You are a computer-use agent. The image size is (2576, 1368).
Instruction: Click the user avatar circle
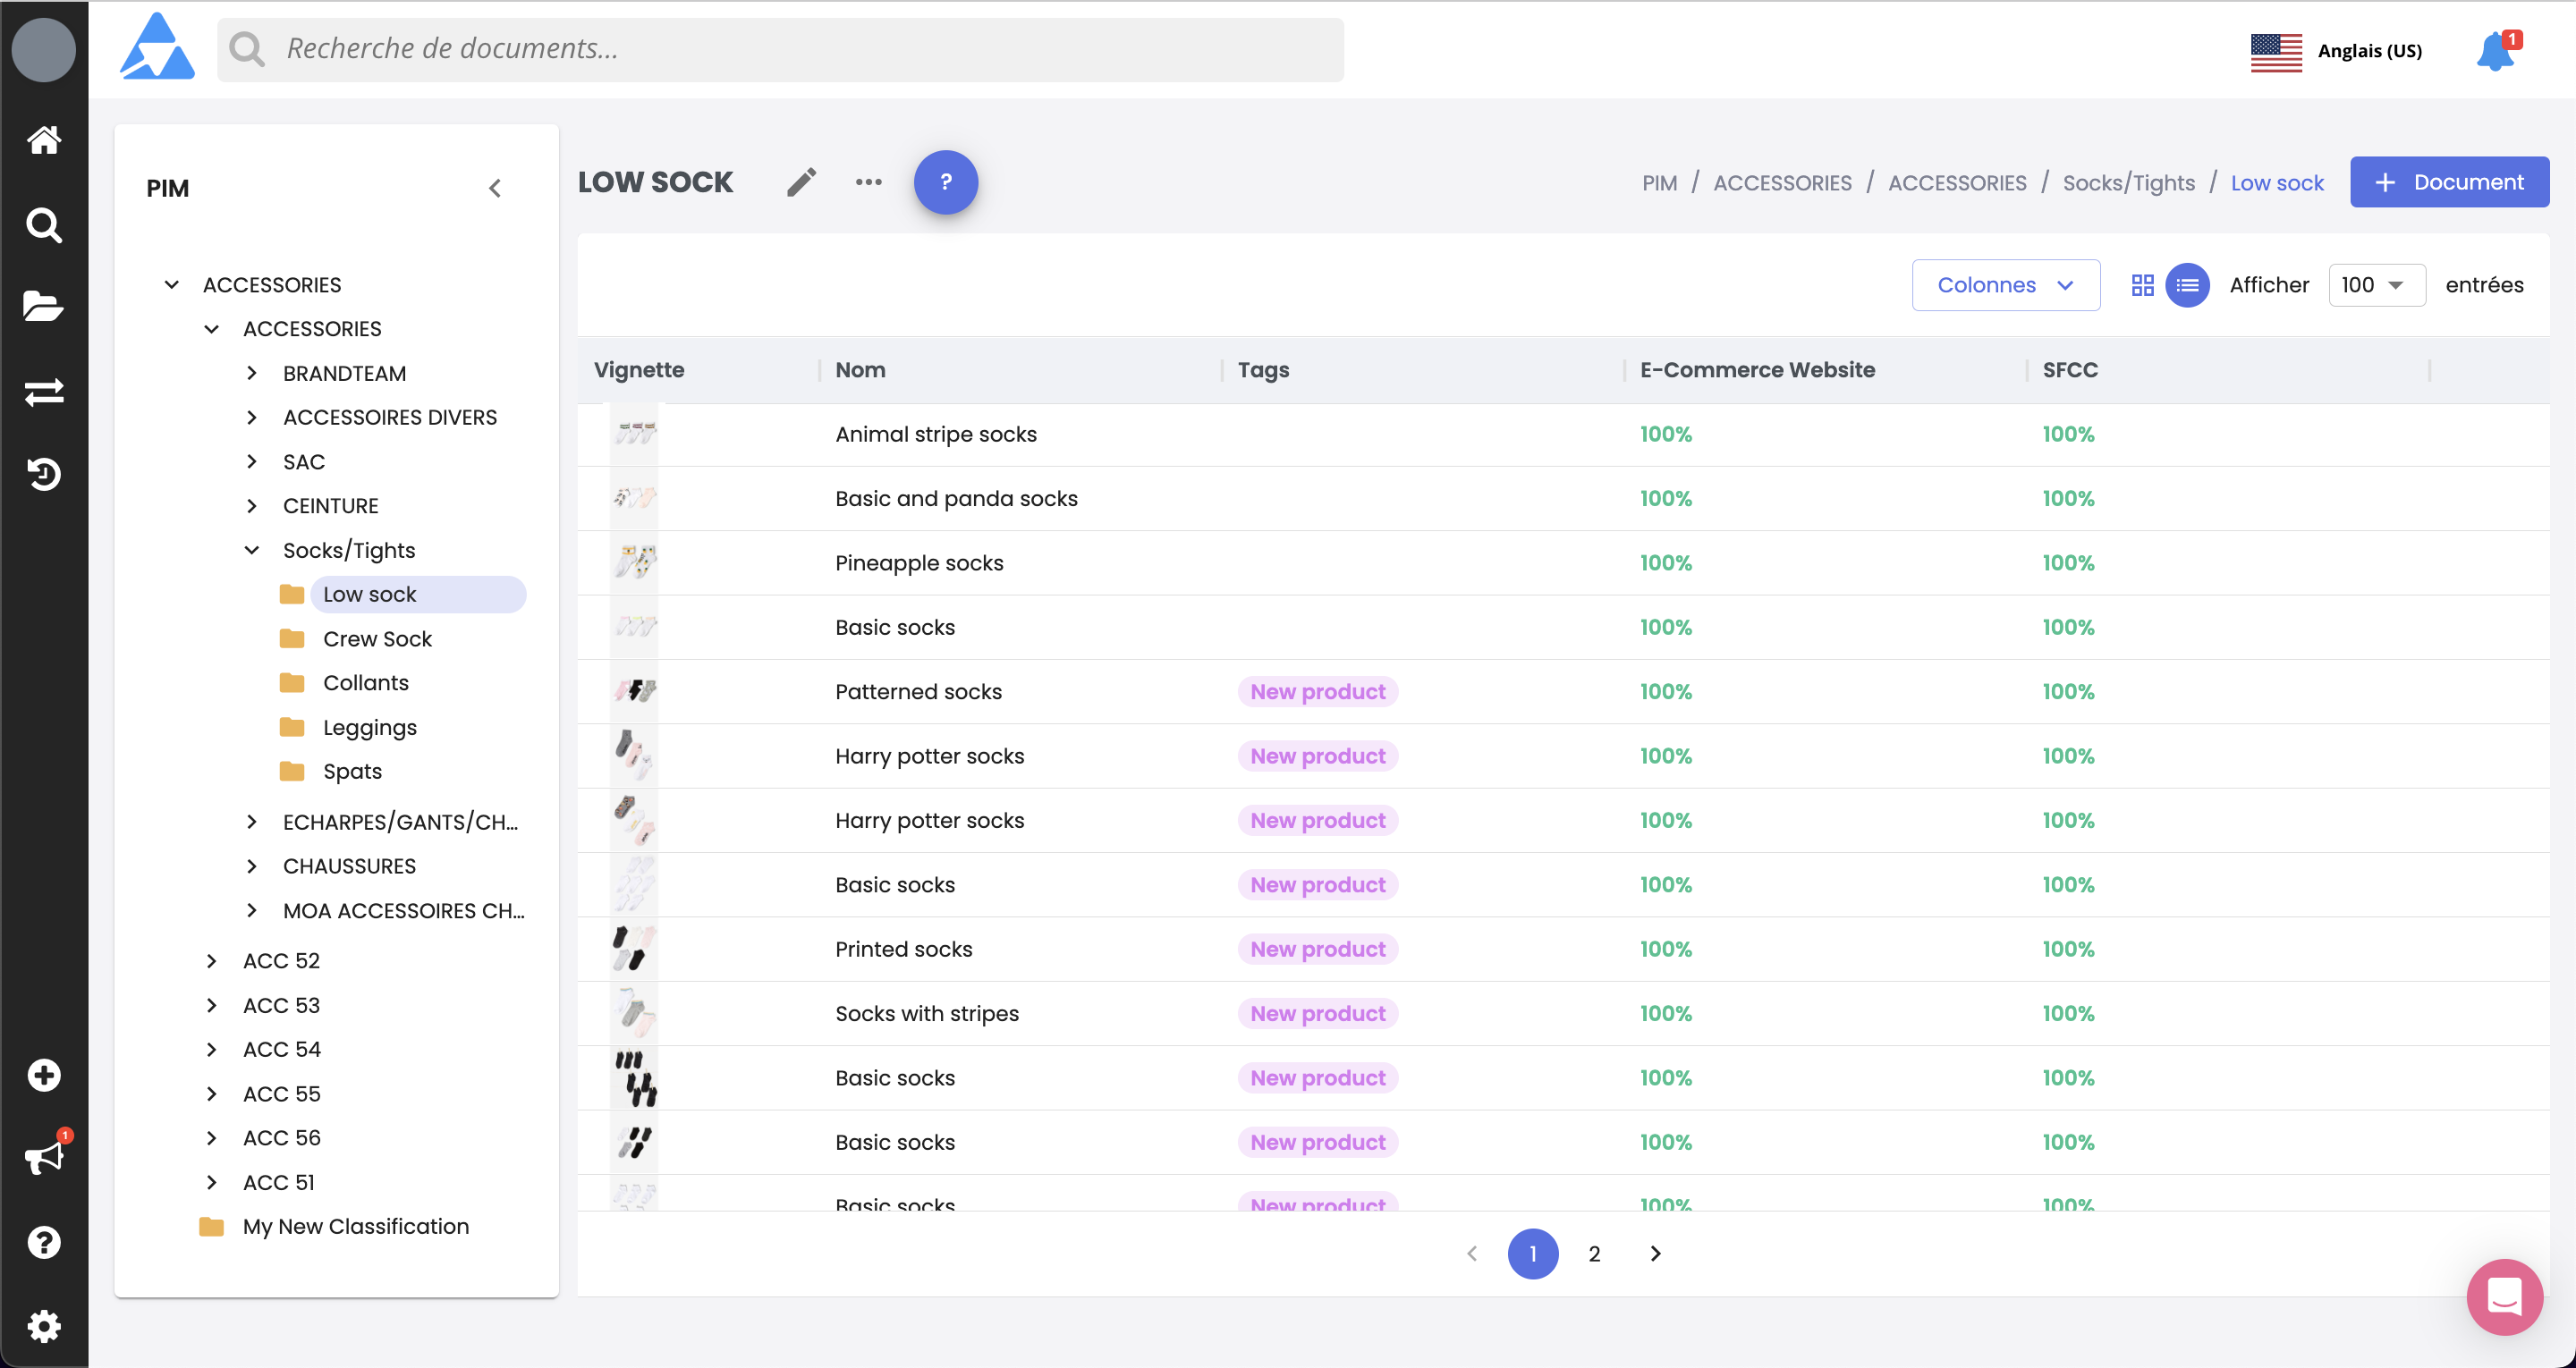43,49
